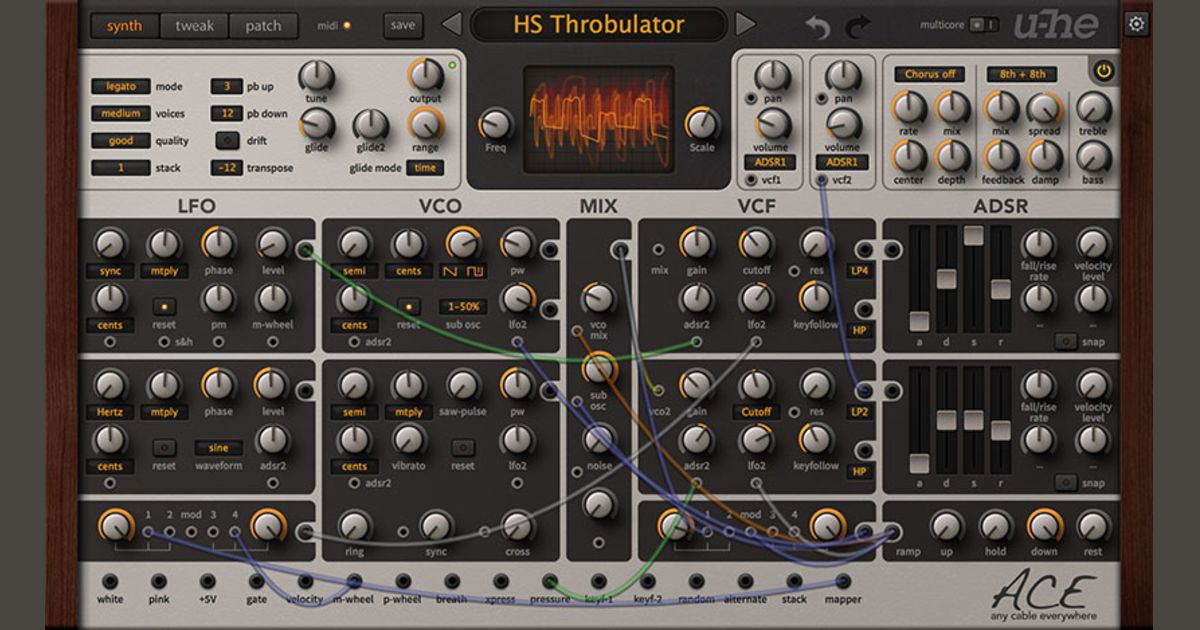The height and width of the screenshot is (630, 1200).
Task: Open the legato voice mode selector
Action: (x=119, y=85)
